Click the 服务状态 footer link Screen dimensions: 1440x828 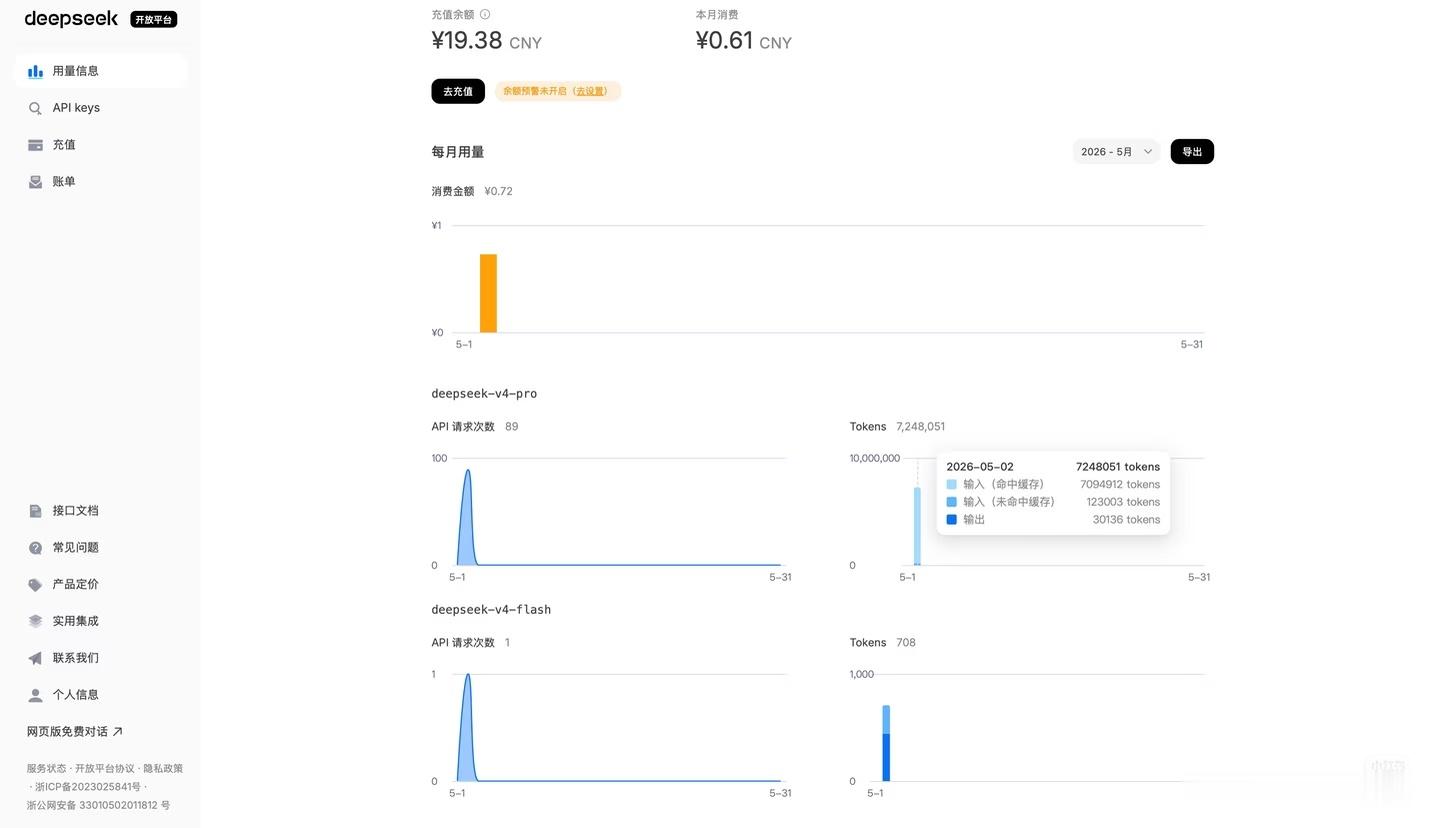coord(46,769)
